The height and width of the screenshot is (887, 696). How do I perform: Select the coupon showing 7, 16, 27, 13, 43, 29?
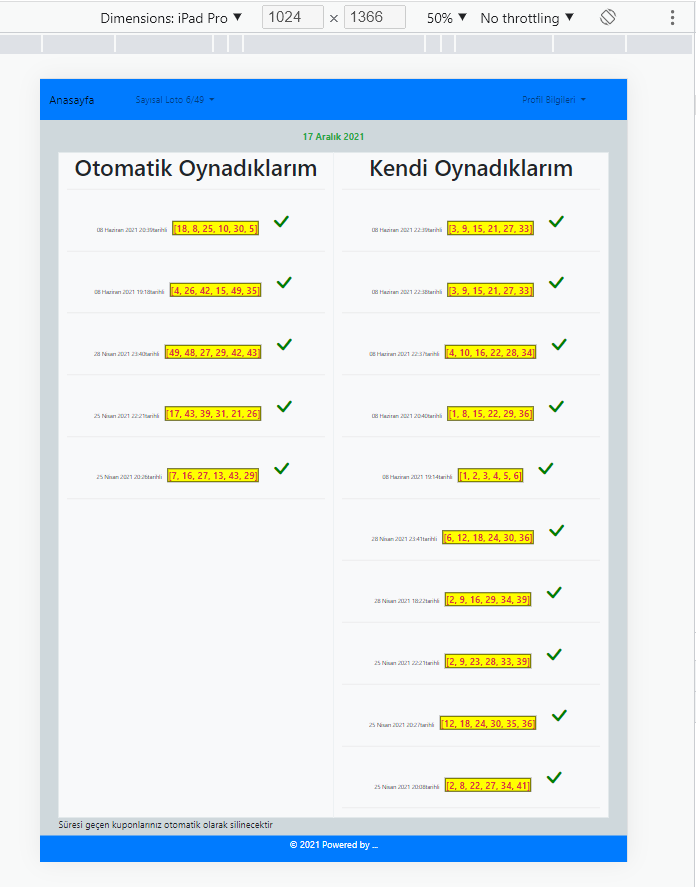212,476
